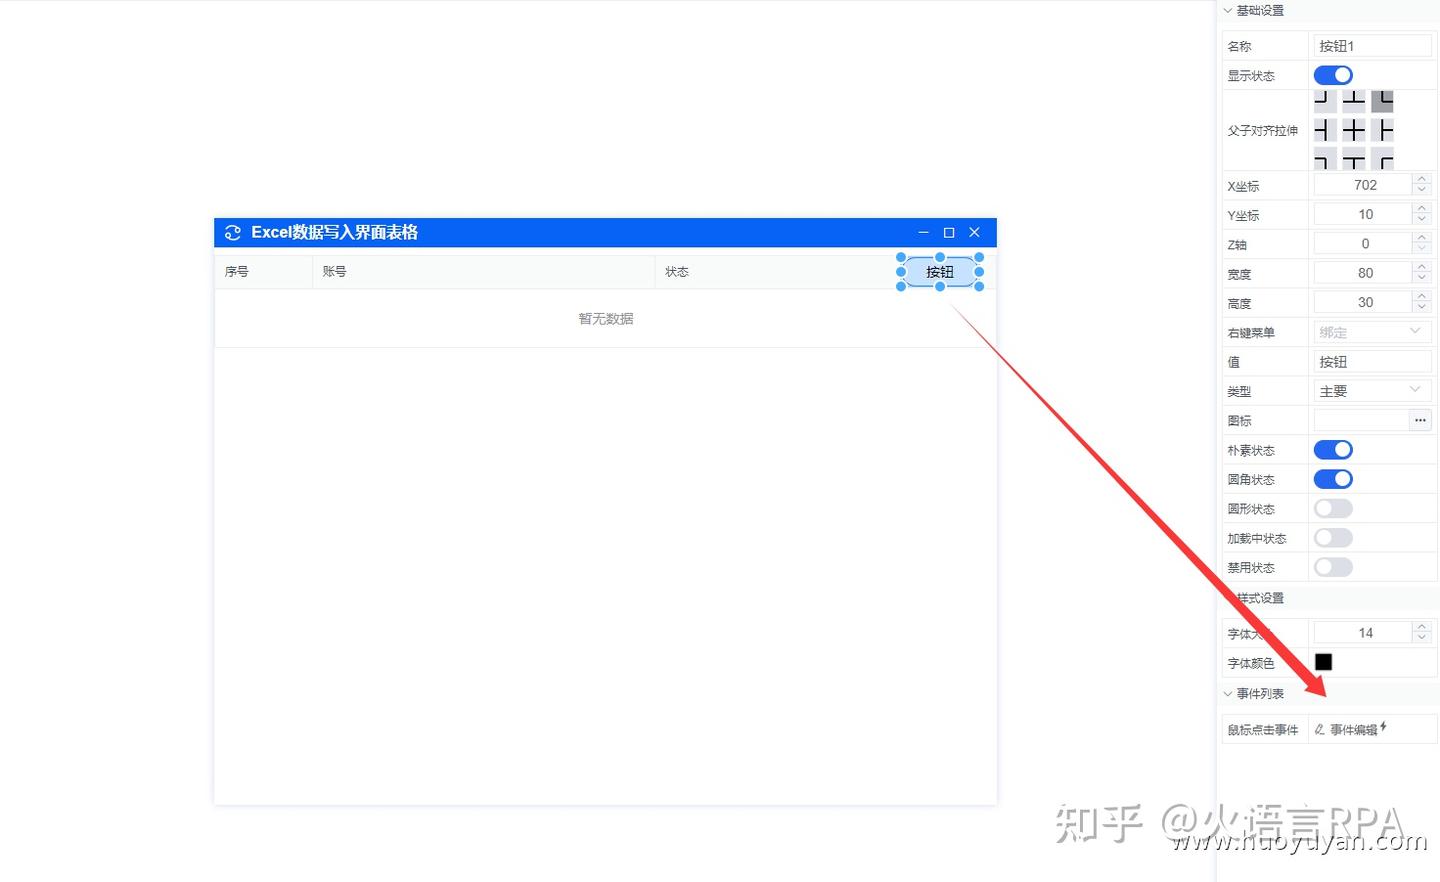Image resolution: width=1440 pixels, height=882 pixels.
Task: Turn off the 圆角状态 switch
Action: 1333,479
